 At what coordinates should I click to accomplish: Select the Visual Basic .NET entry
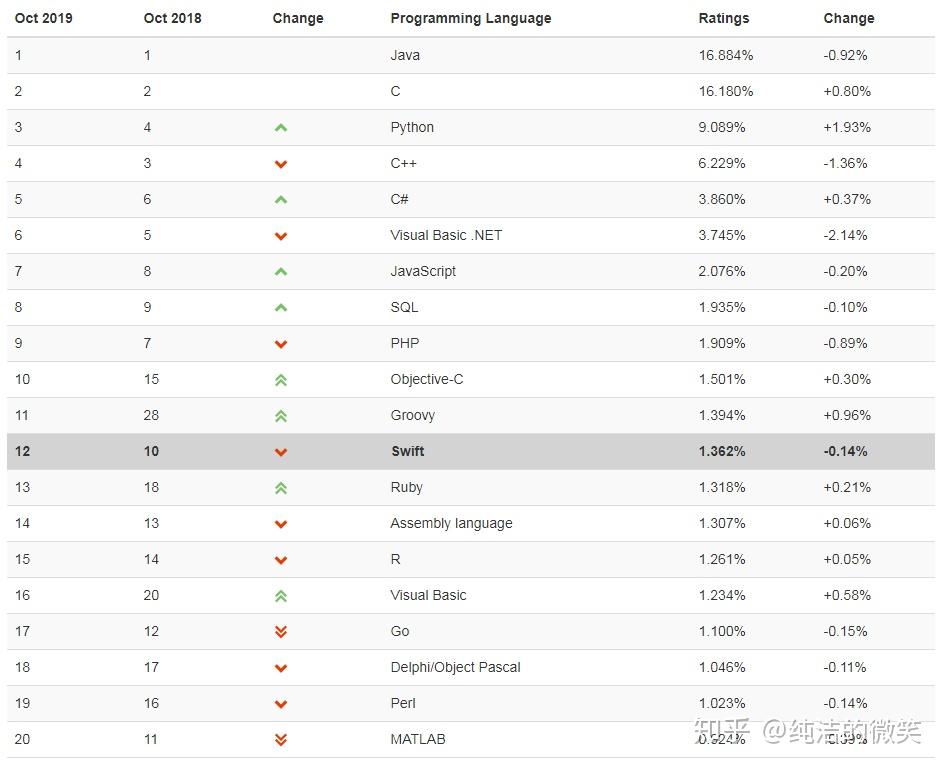click(x=446, y=235)
